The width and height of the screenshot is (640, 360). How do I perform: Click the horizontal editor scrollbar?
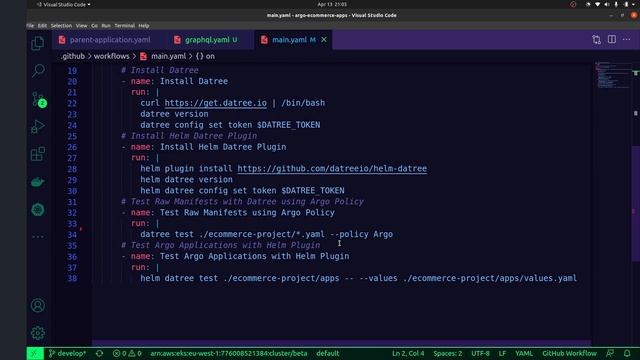tap(341, 343)
